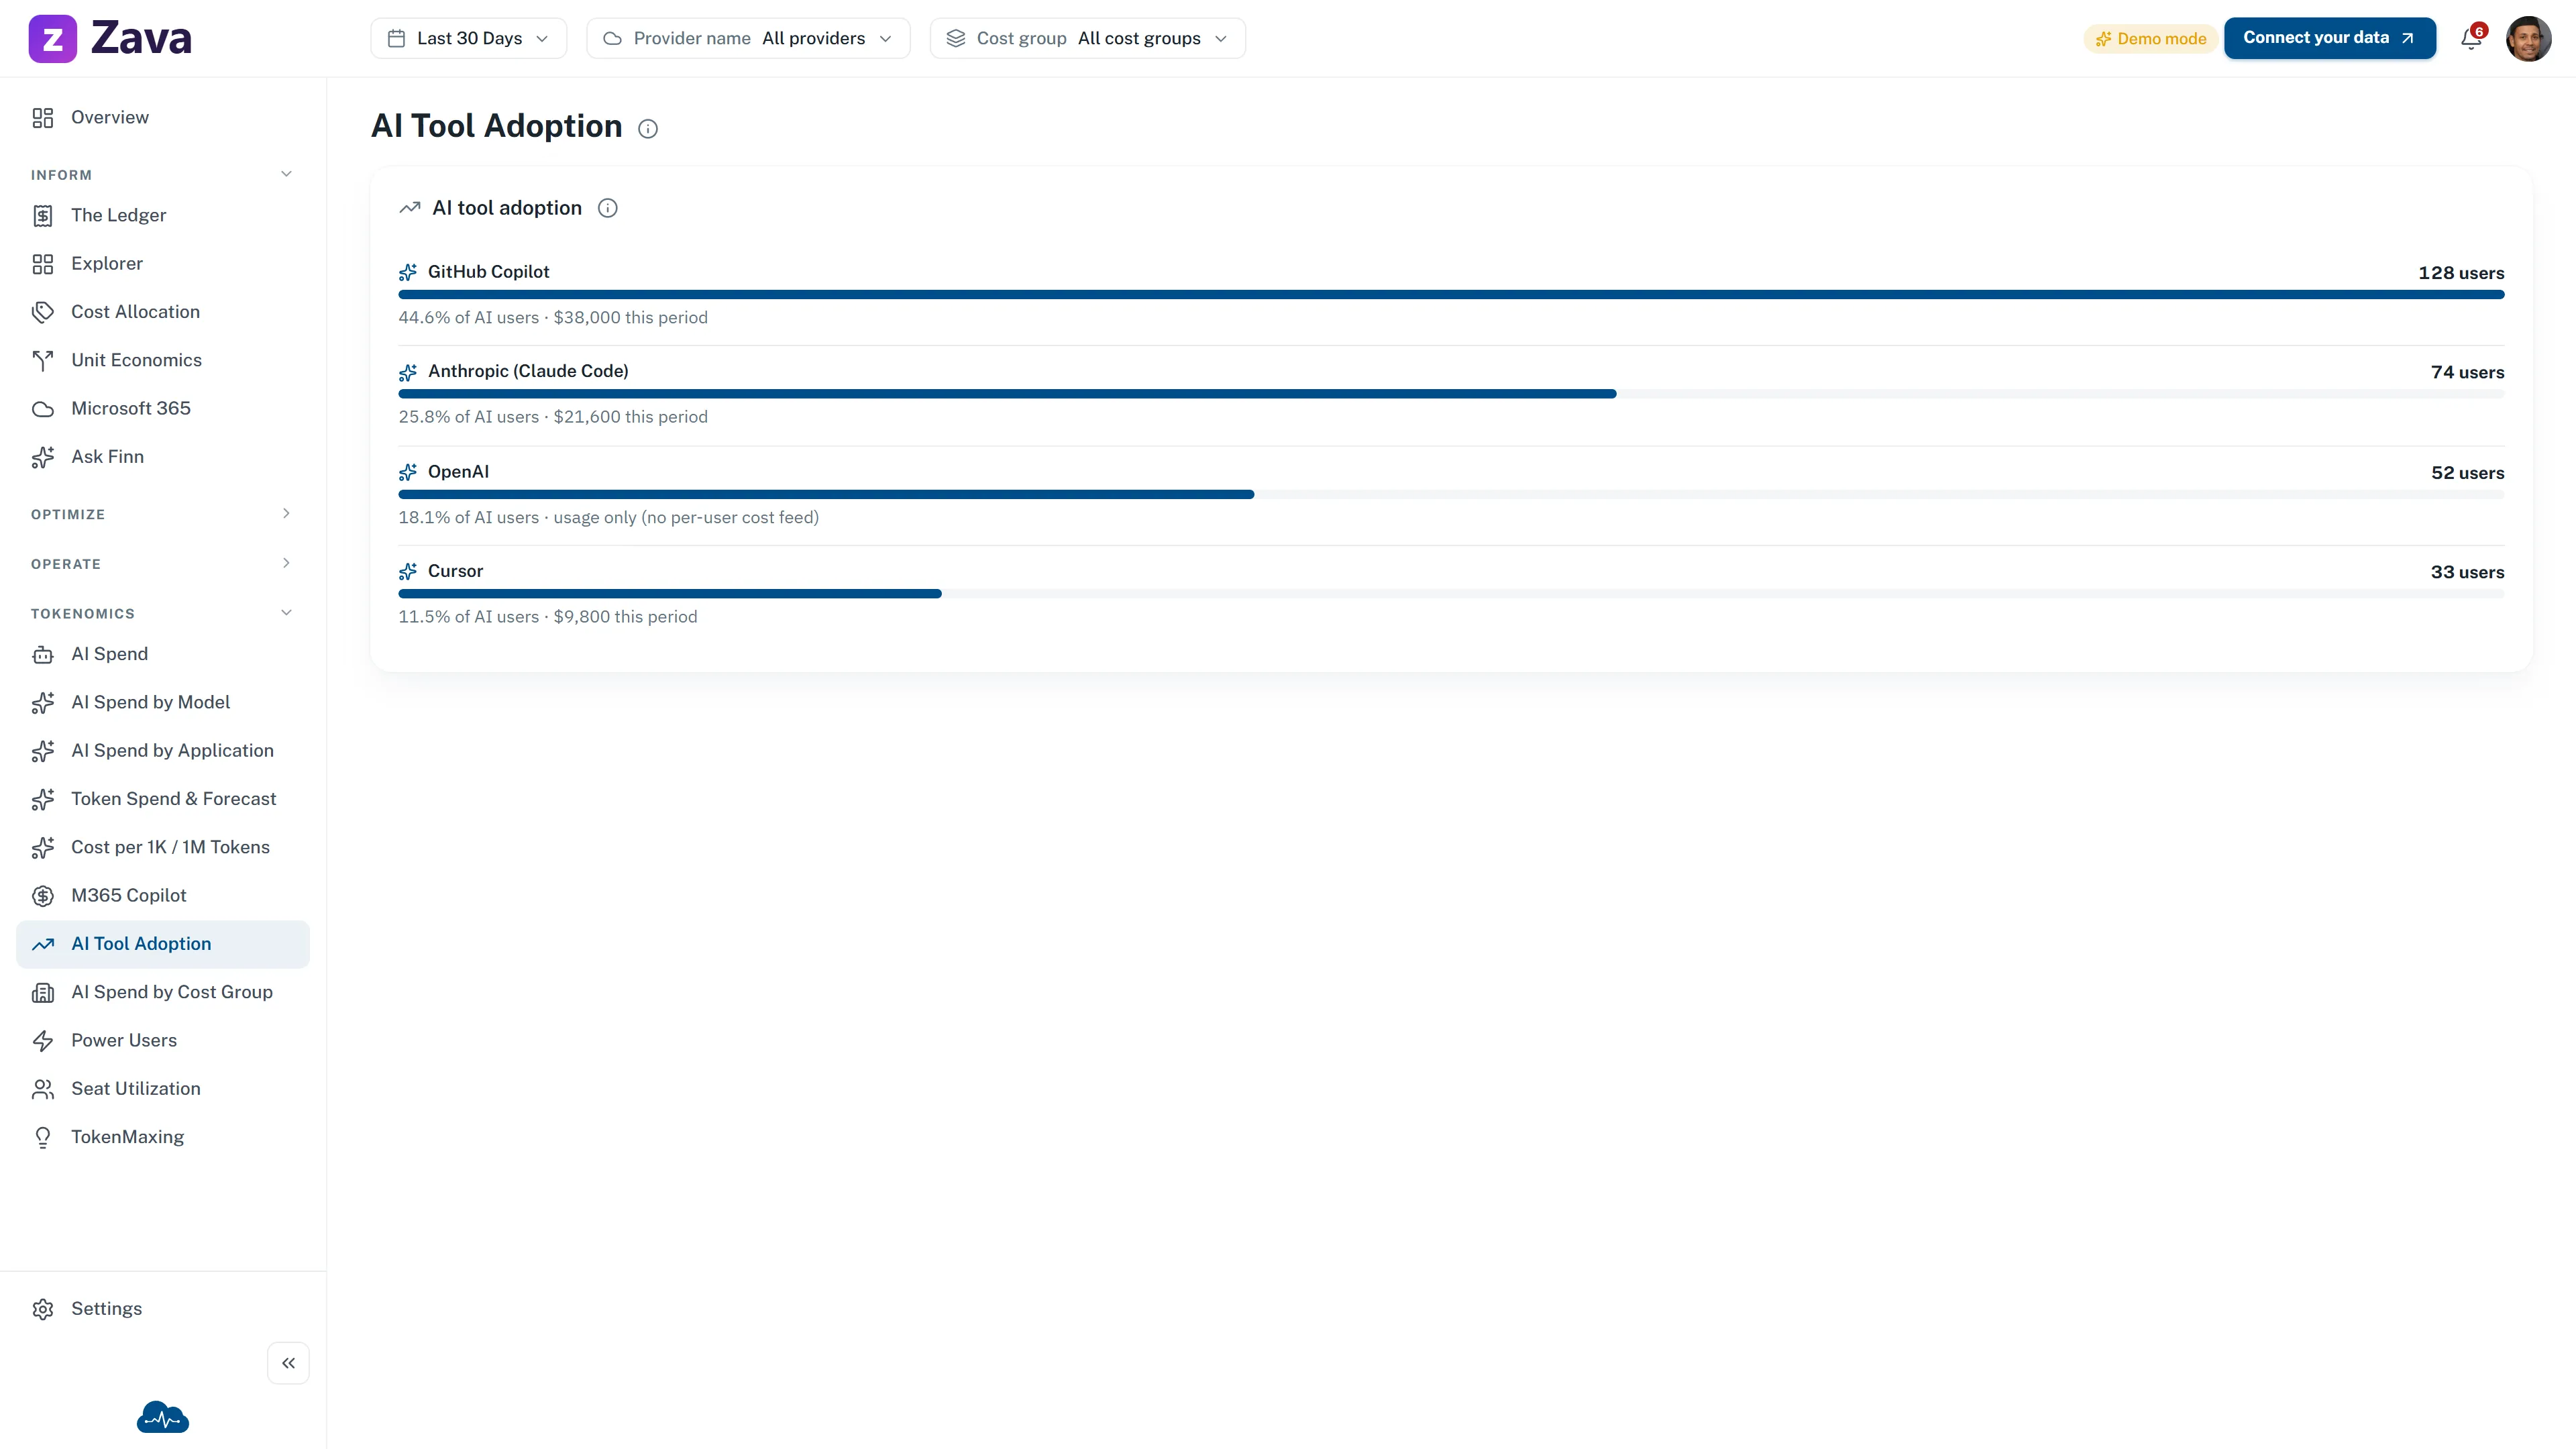Open AI Spend by Model page

tap(163, 702)
